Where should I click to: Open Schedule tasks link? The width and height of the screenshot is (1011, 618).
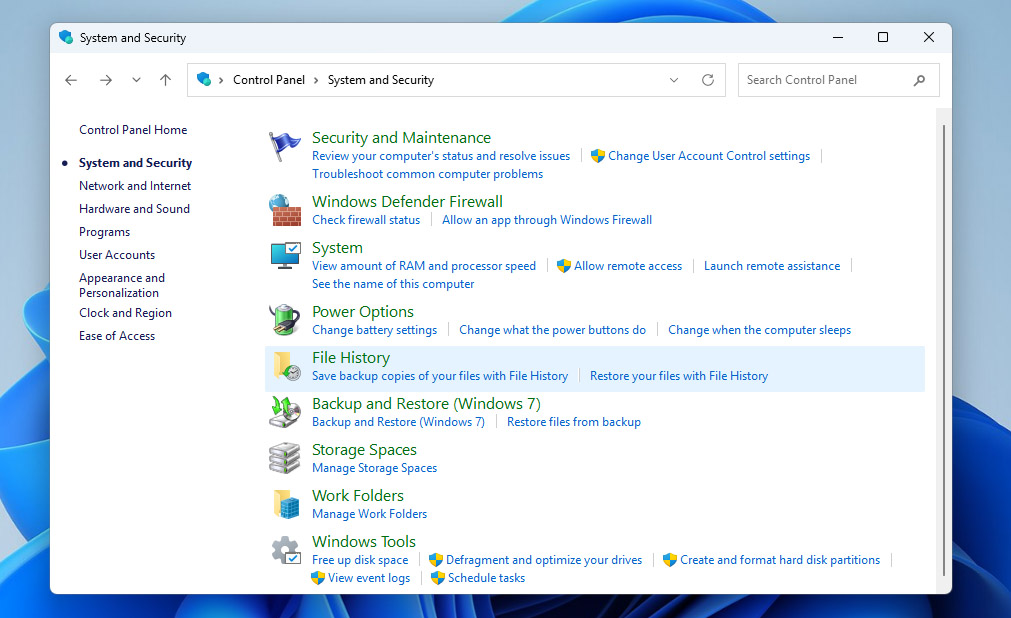[x=486, y=578]
